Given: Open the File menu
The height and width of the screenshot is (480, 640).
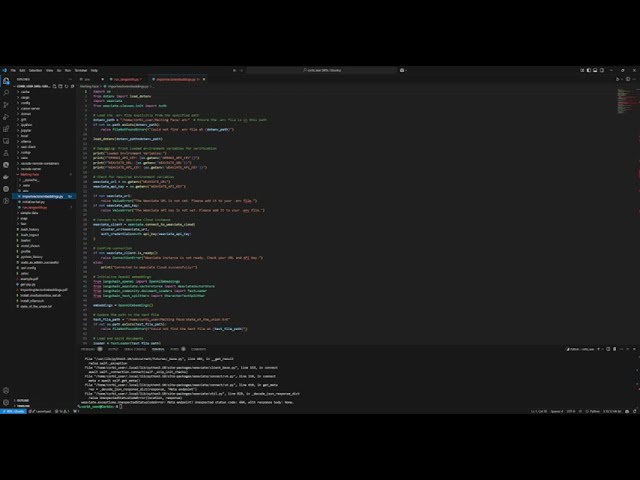Looking at the screenshot, I should (13, 70).
